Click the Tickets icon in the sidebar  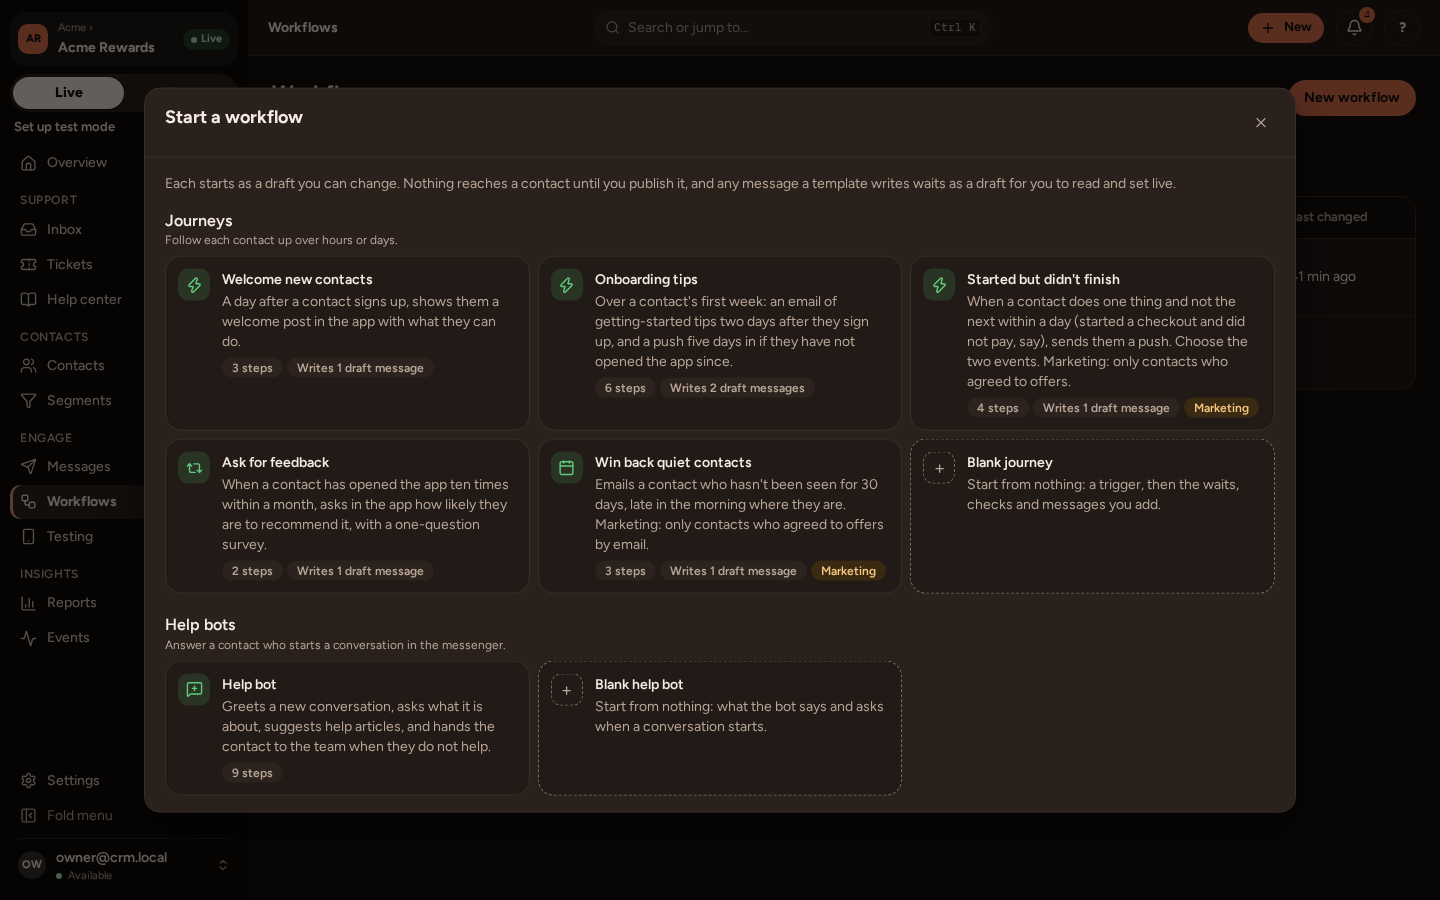(29, 265)
